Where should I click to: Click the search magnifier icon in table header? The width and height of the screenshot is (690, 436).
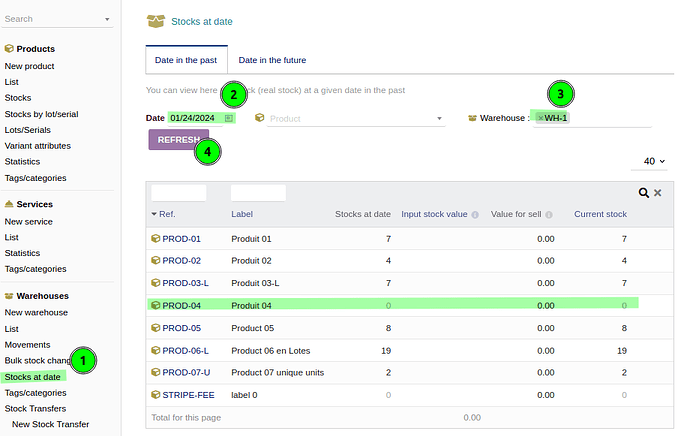point(643,193)
